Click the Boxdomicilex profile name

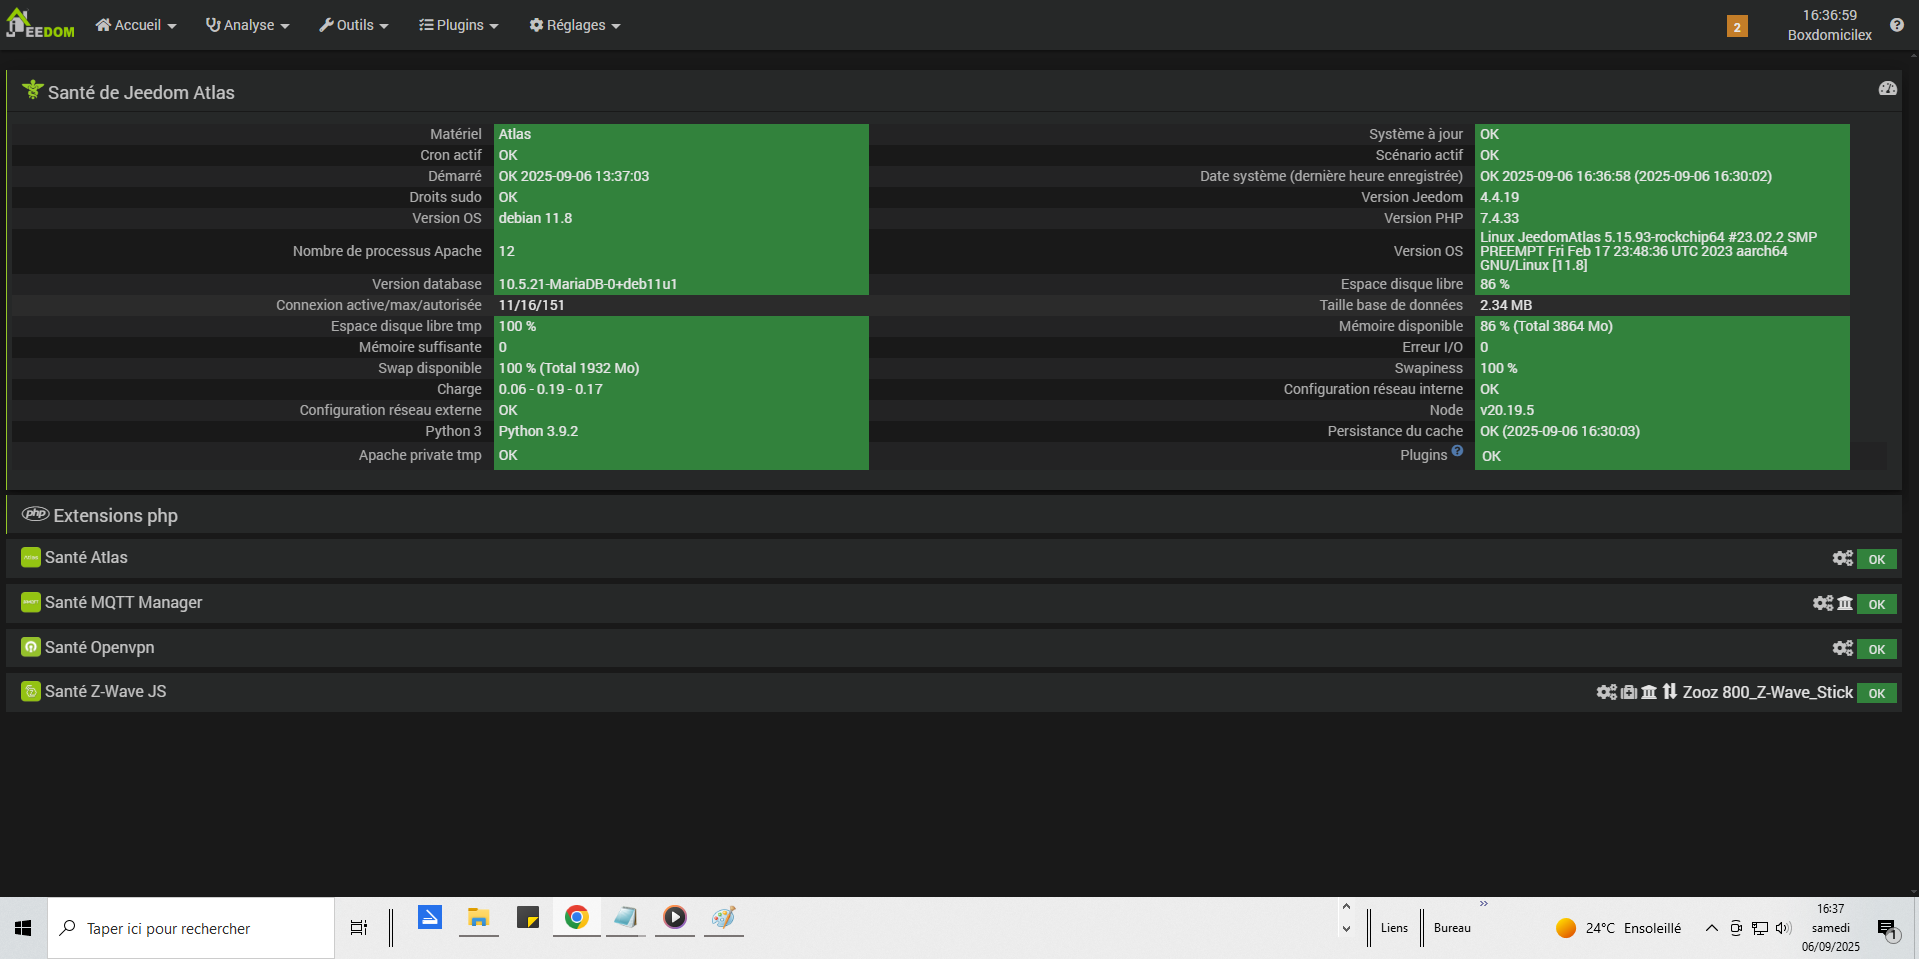pos(1830,35)
